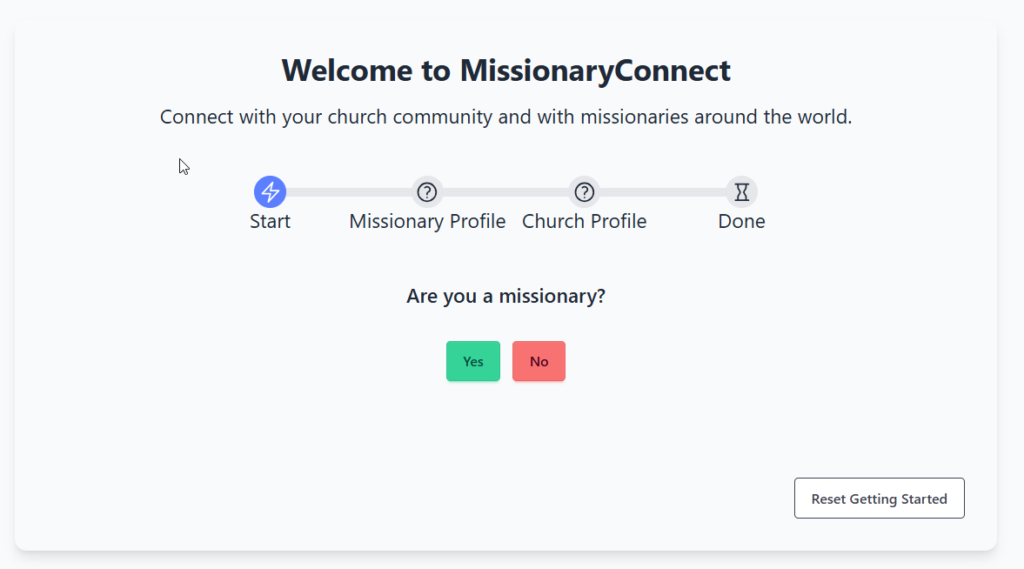The height and width of the screenshot is (569, 1024).
Task: Click the "Are you a missionary?" question text
Action: [x=506, y=296]
